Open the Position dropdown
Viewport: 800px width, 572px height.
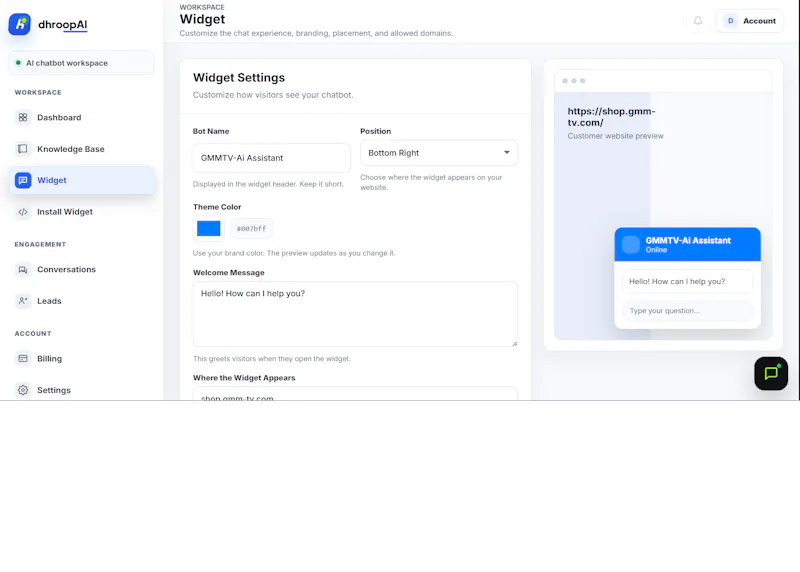[439, 153]
